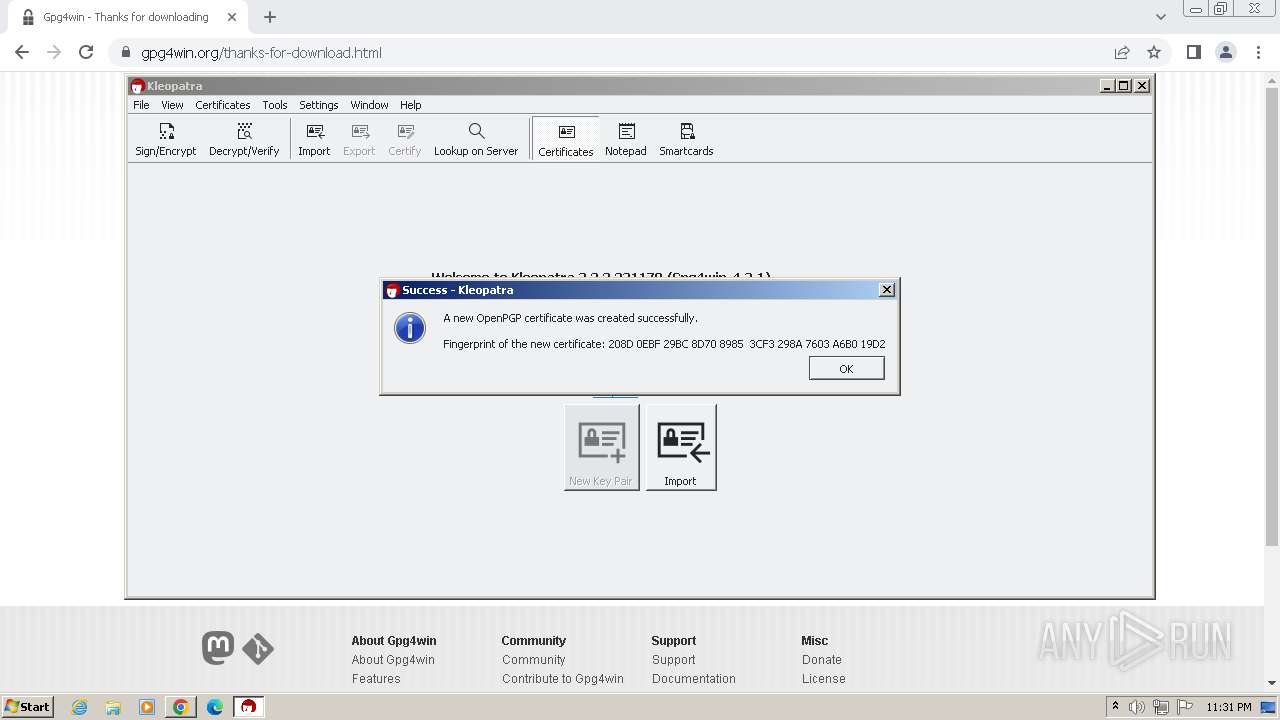Click the information icon in the Success dialog

click(x=410, y=328)
